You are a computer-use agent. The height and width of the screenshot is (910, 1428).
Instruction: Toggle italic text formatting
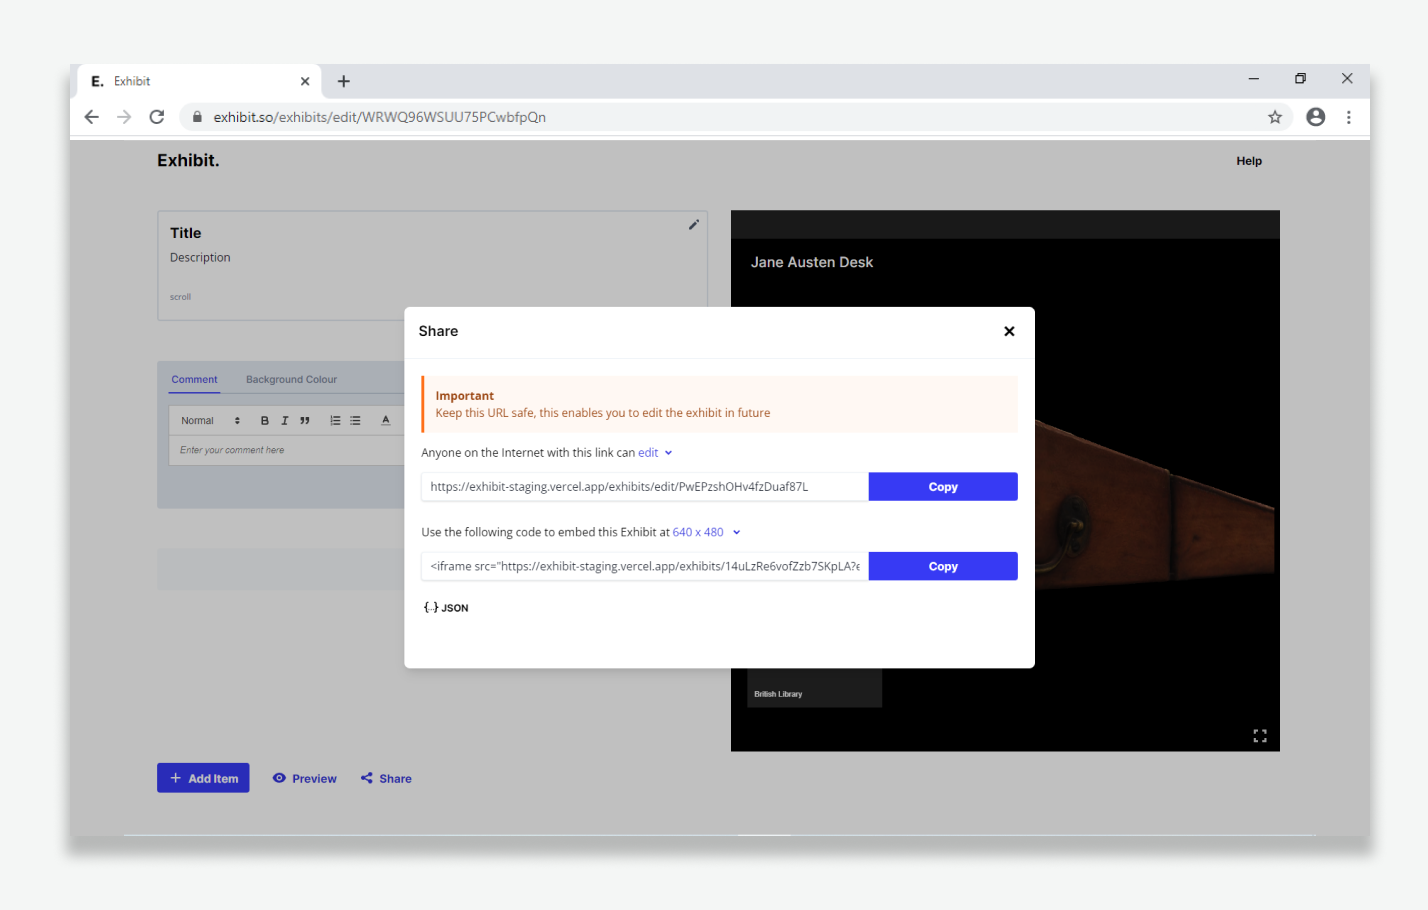click(285, 421)
